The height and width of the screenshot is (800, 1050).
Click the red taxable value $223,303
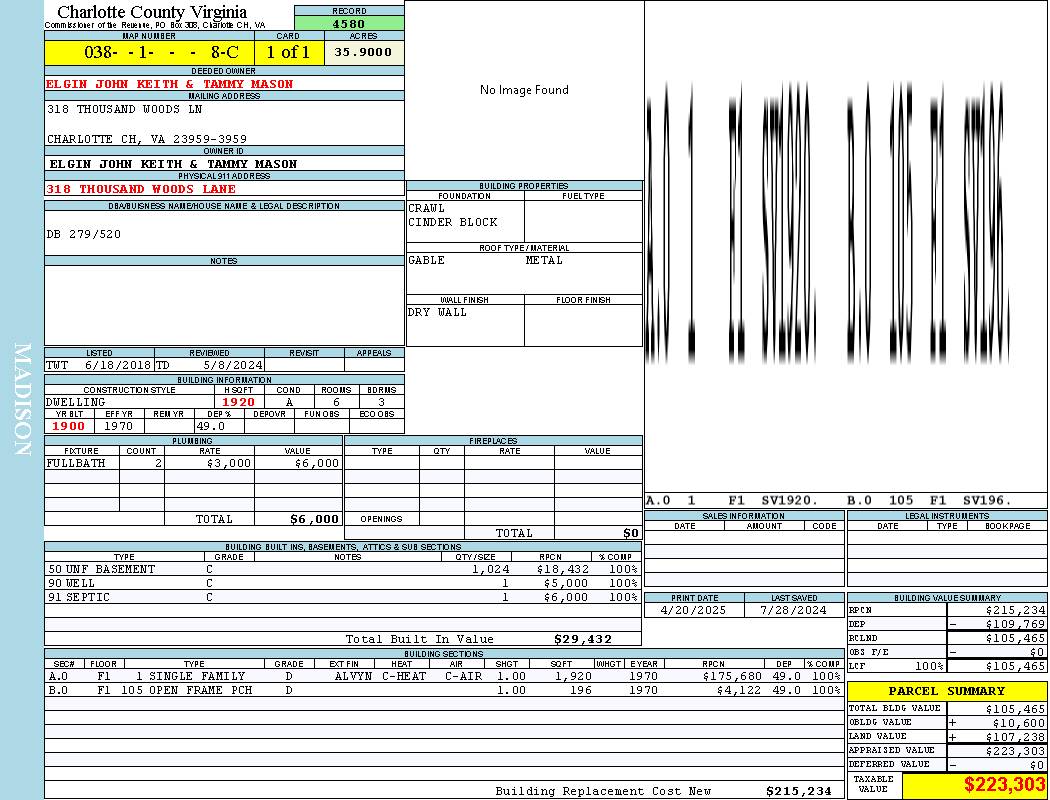coord(1004,785)
